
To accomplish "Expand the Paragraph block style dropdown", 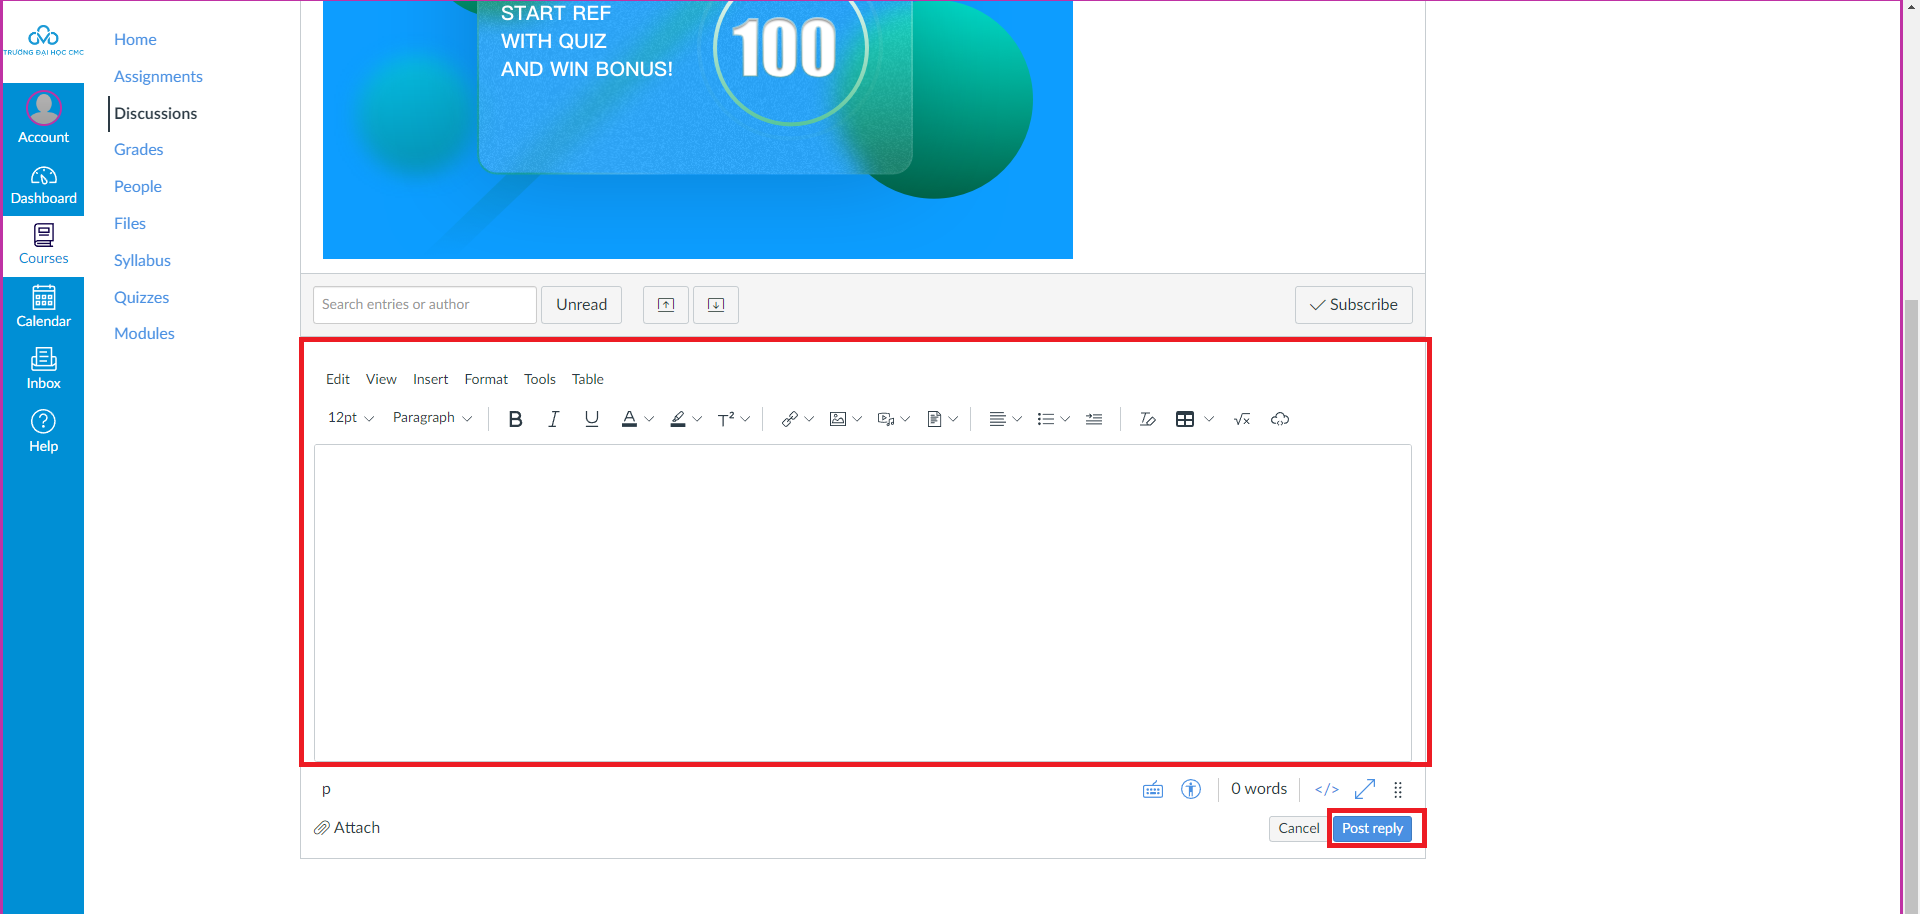I will [x=432, y=418].
